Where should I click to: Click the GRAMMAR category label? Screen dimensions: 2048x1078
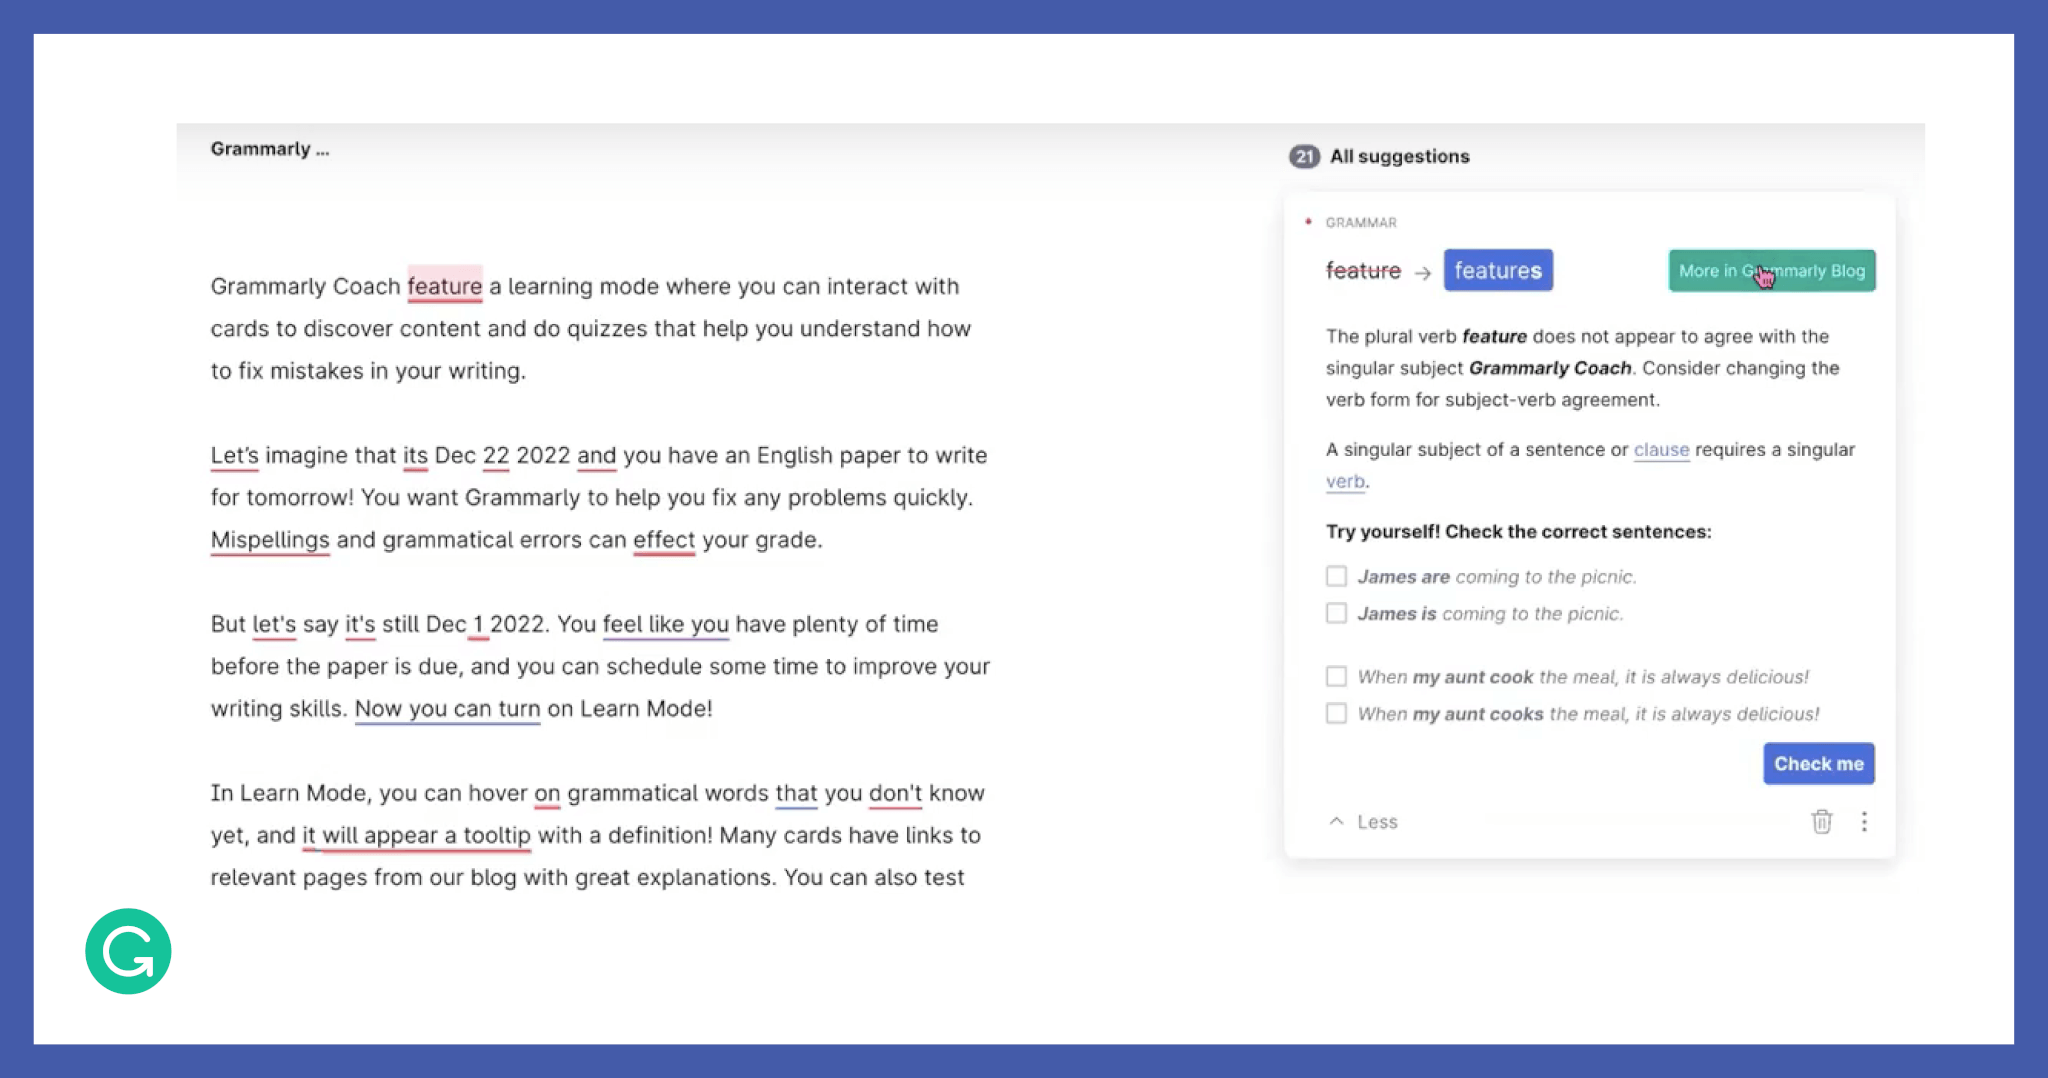click(1361, 223)
